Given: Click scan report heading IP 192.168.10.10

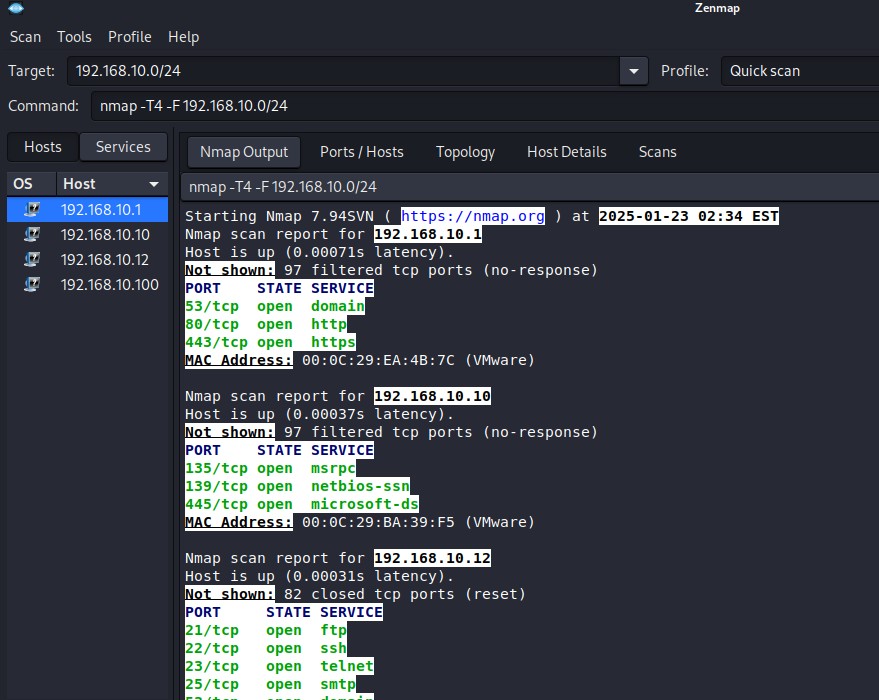Looking at the screenshot, I should point(432,396).
